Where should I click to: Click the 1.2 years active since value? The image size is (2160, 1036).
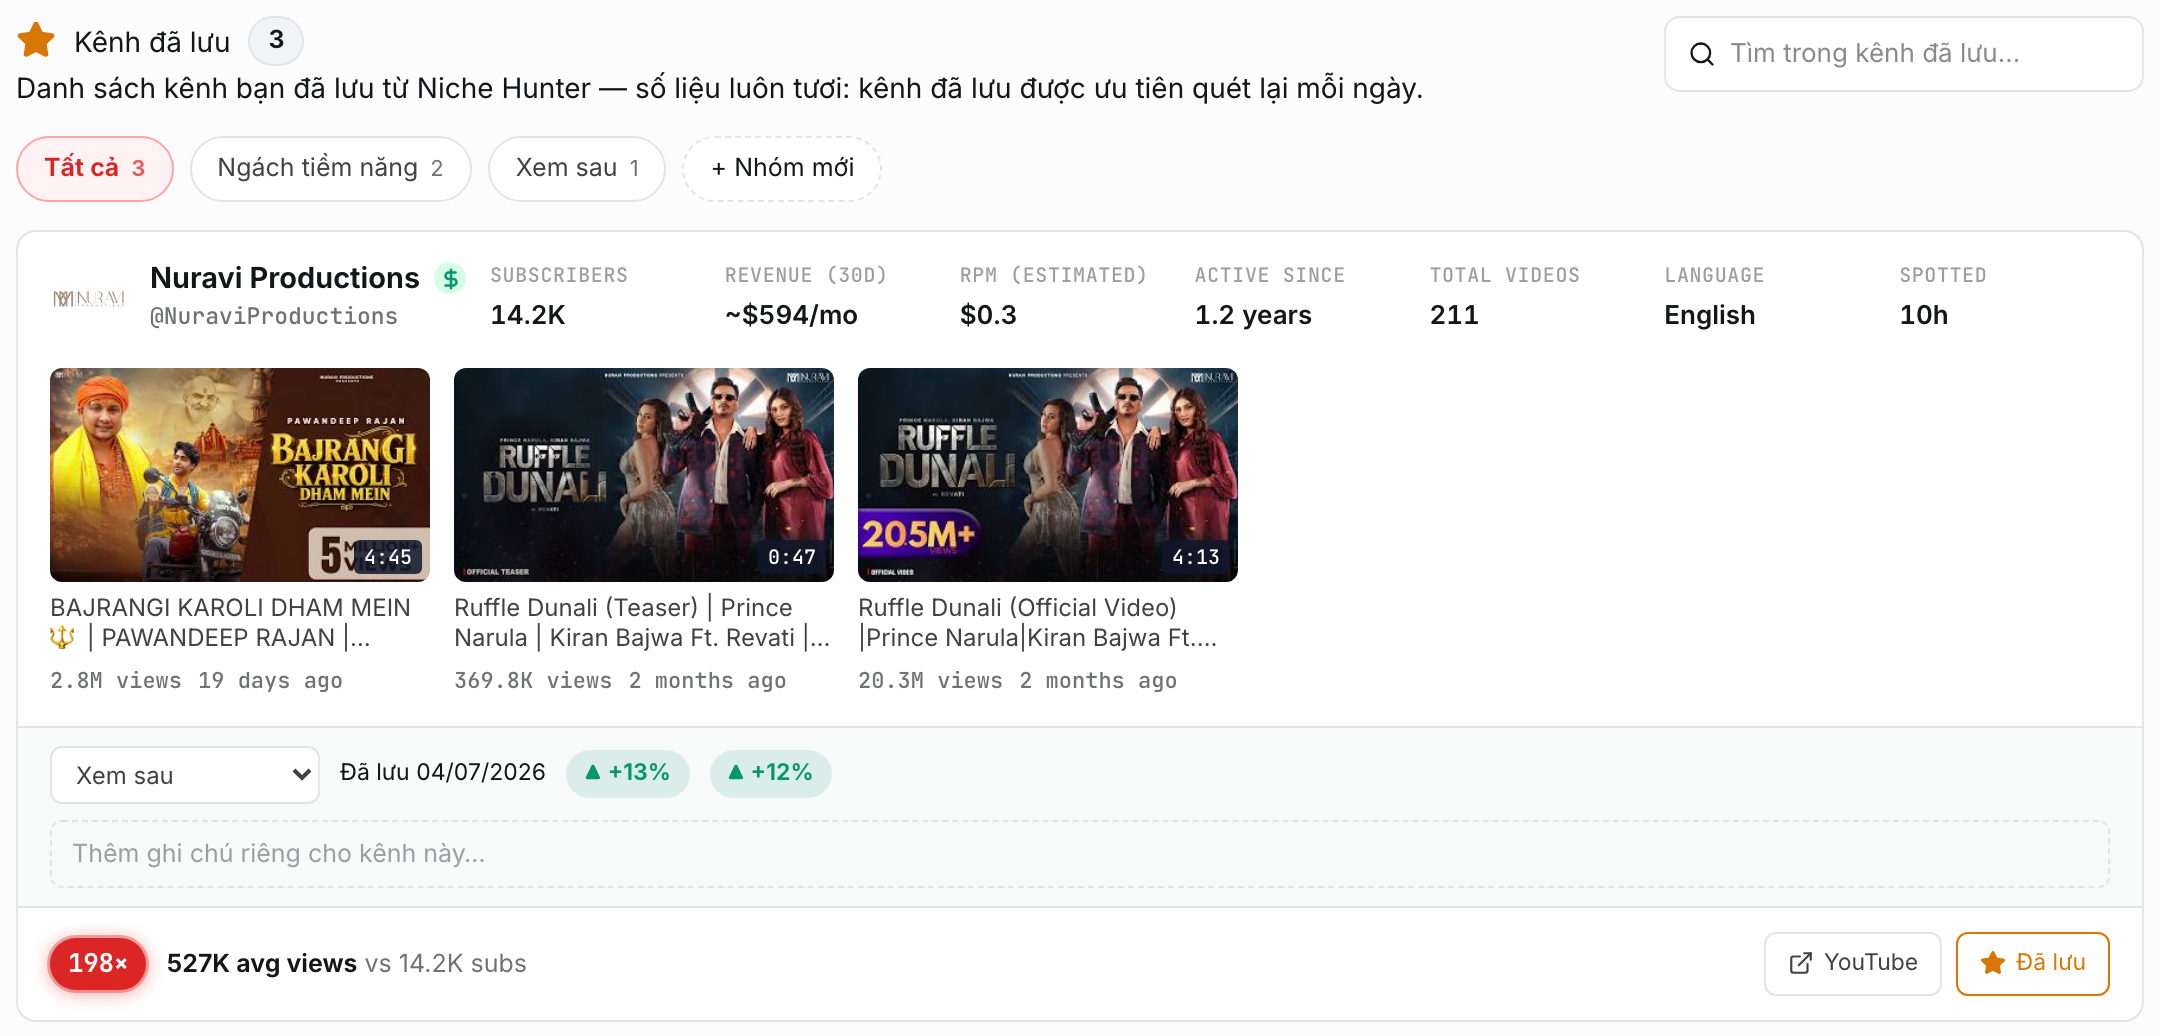[x=1253, y=315]
